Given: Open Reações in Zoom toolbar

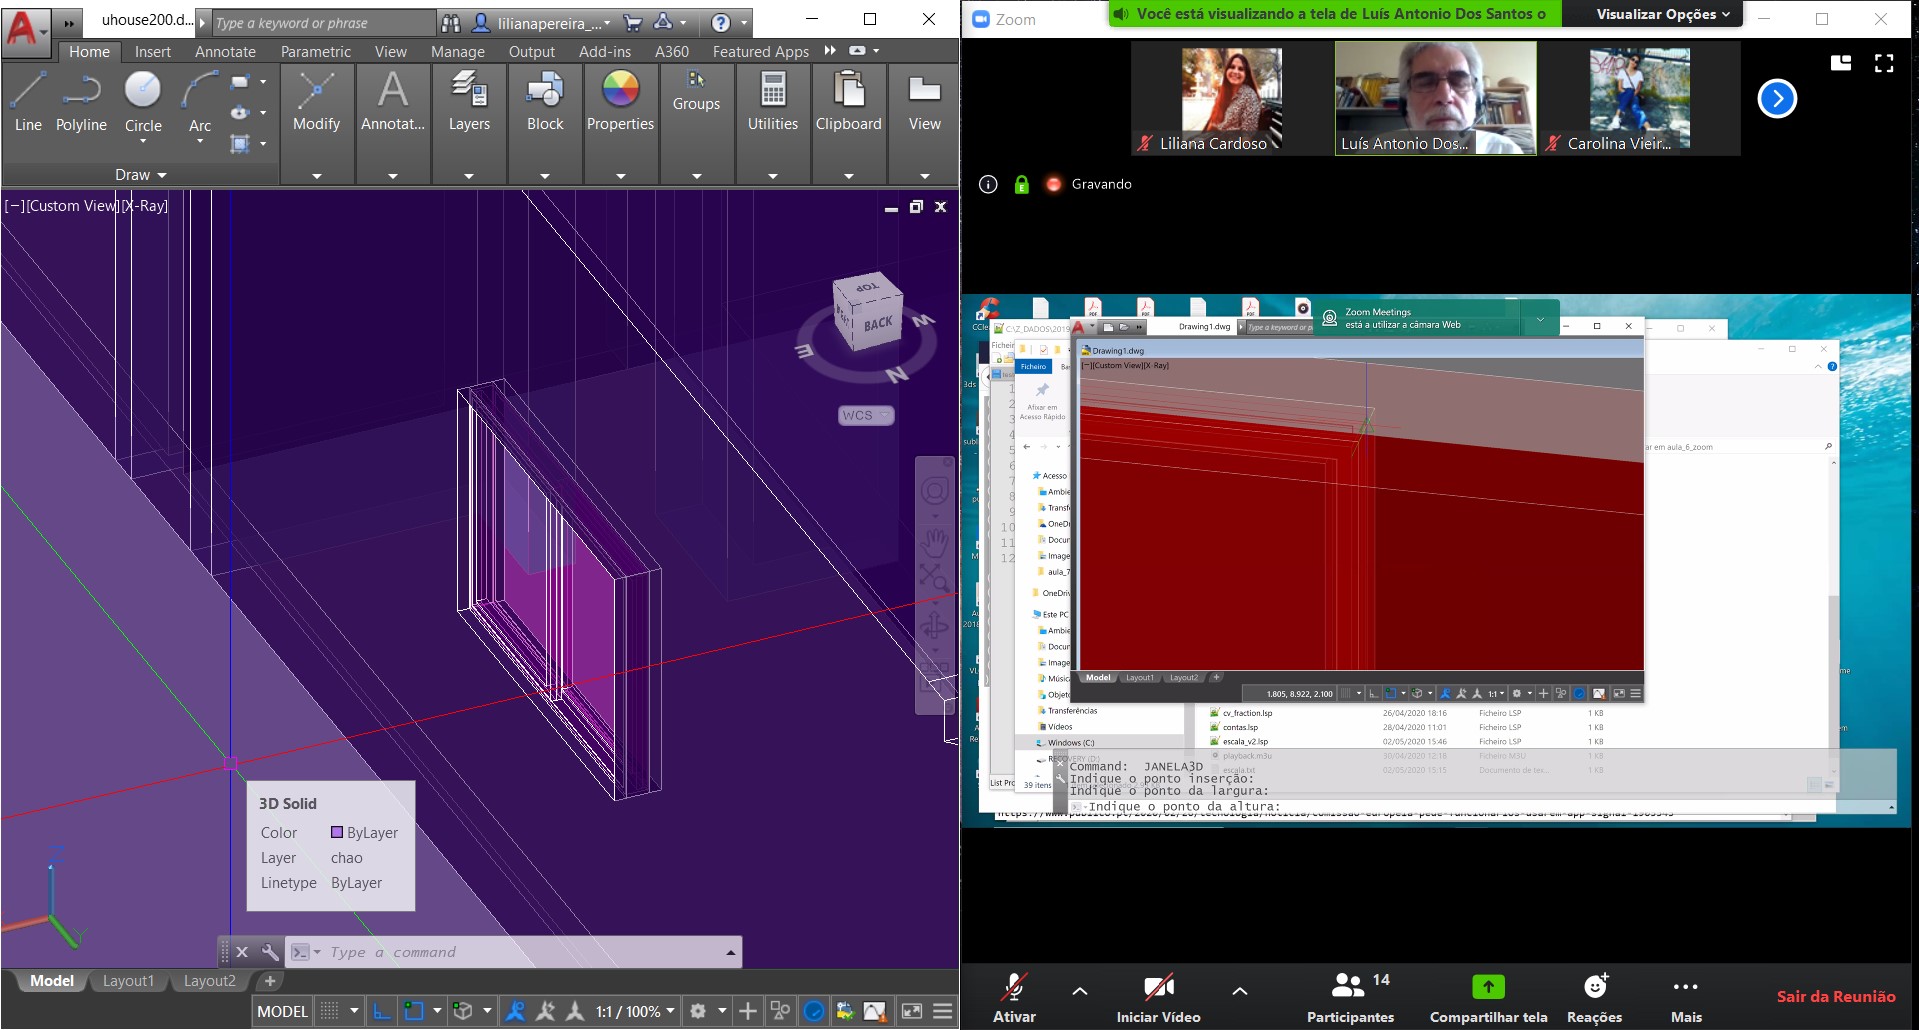Looking at the screenshot, I should point(1594,997).
